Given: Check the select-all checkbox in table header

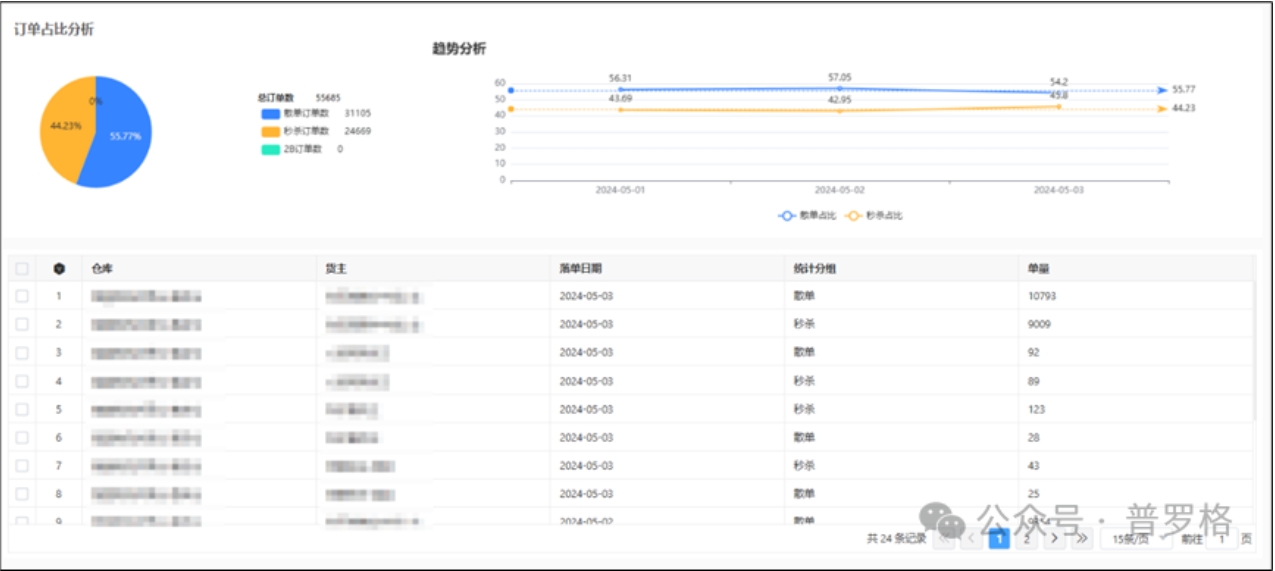Looking at the screenshot, I should [x=22, y=268].
